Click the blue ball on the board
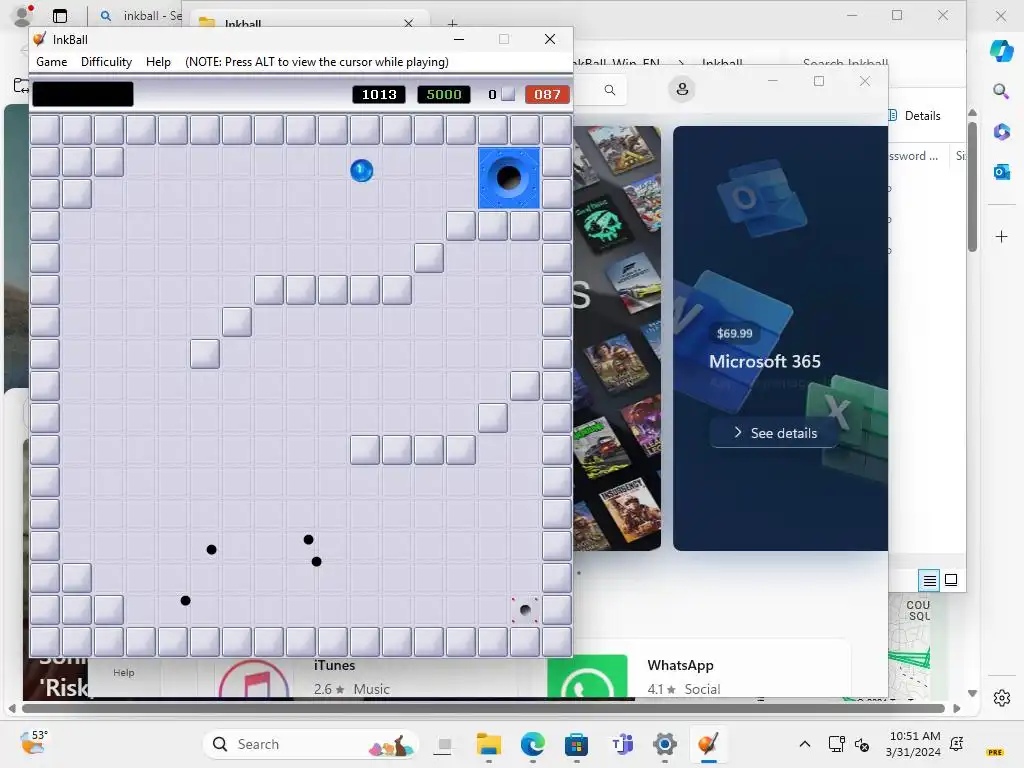The height and width of the screenshot is (768, 1024). click(x=362, y=170)
